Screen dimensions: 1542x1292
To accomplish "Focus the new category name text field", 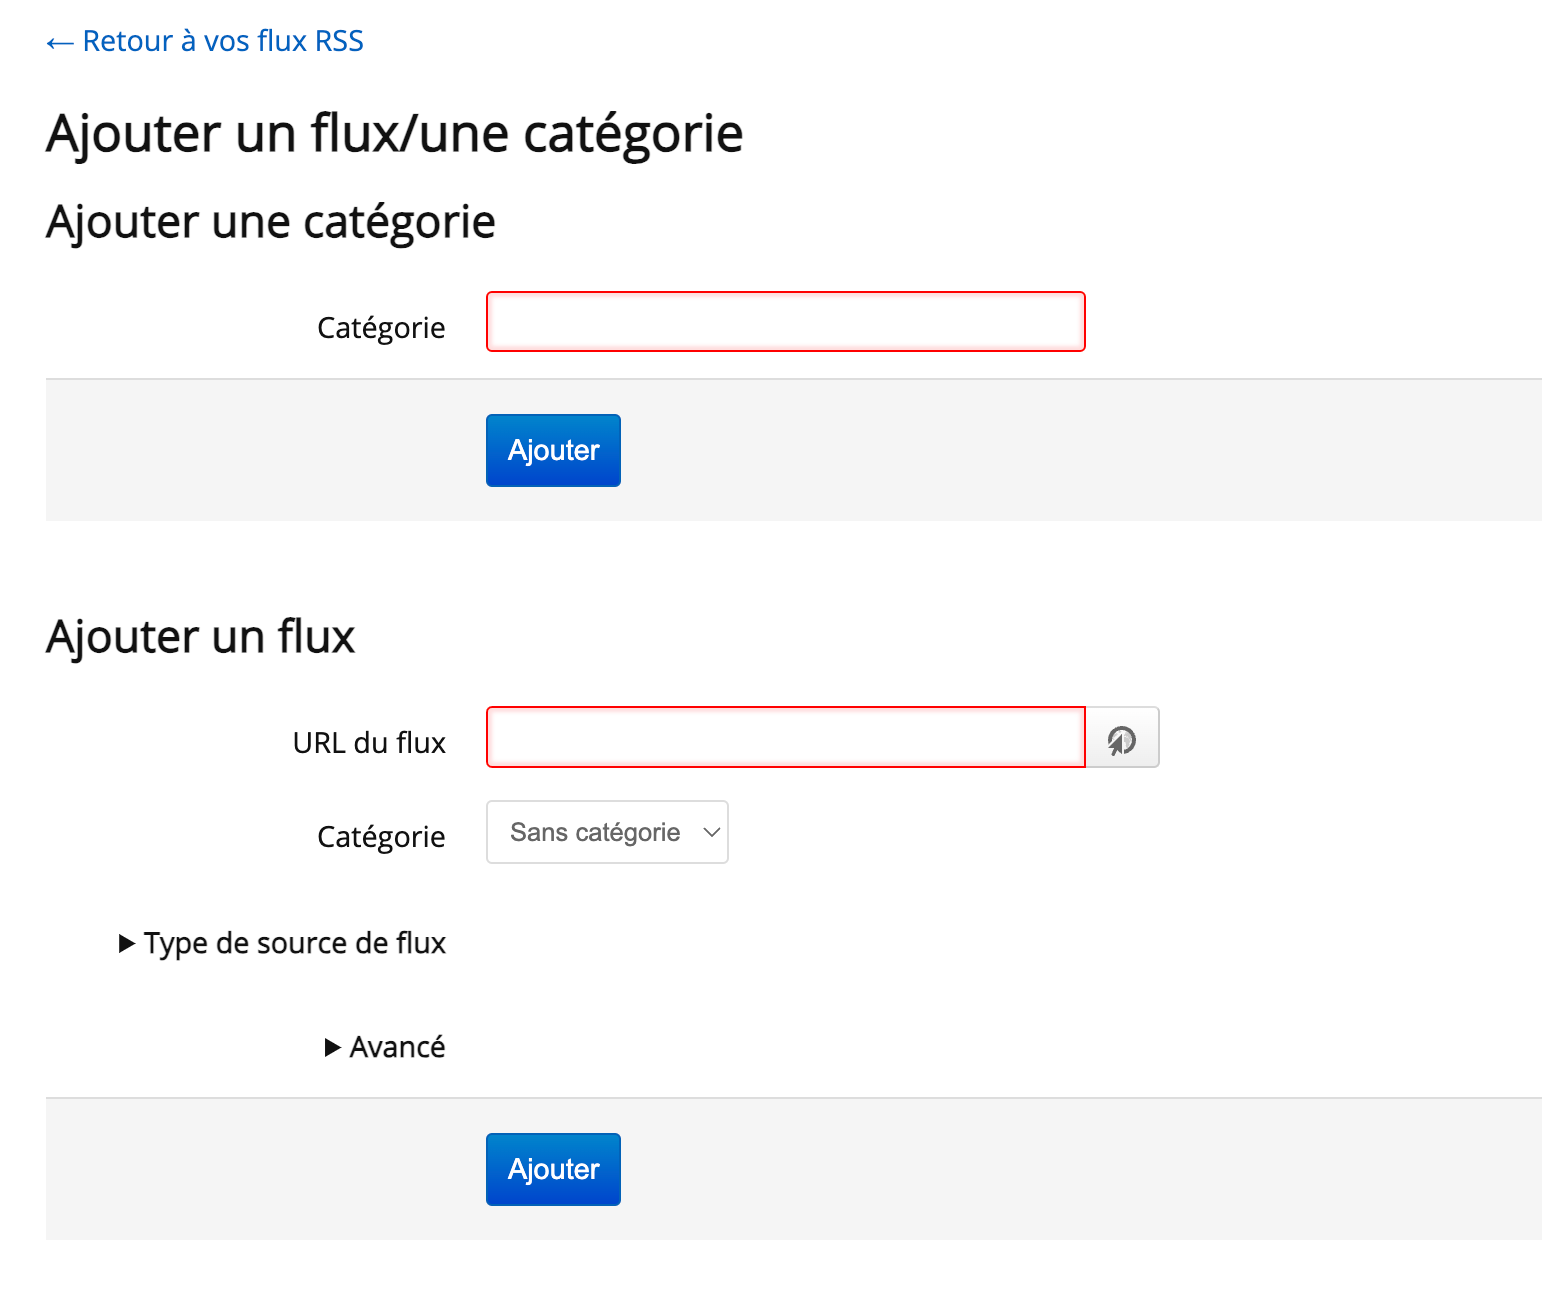I will tap(785, 322).
